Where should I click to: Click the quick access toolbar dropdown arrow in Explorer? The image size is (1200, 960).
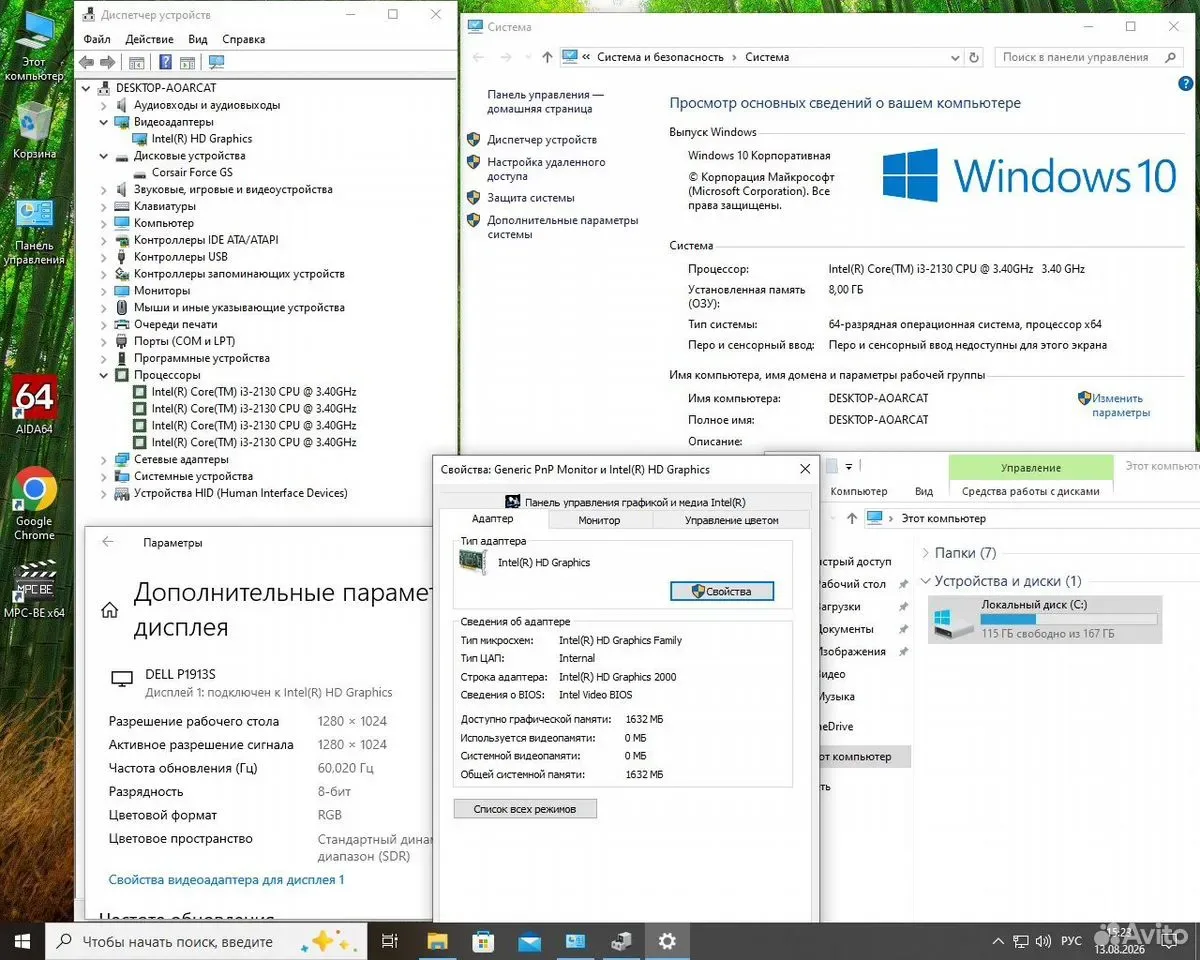[849, 466]
